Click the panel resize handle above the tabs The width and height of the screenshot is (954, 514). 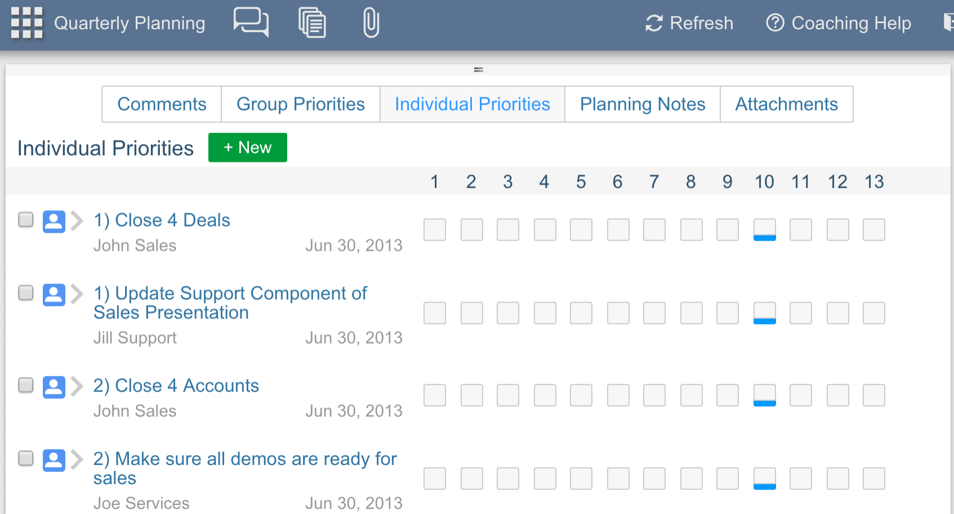(x=478, y=70)
